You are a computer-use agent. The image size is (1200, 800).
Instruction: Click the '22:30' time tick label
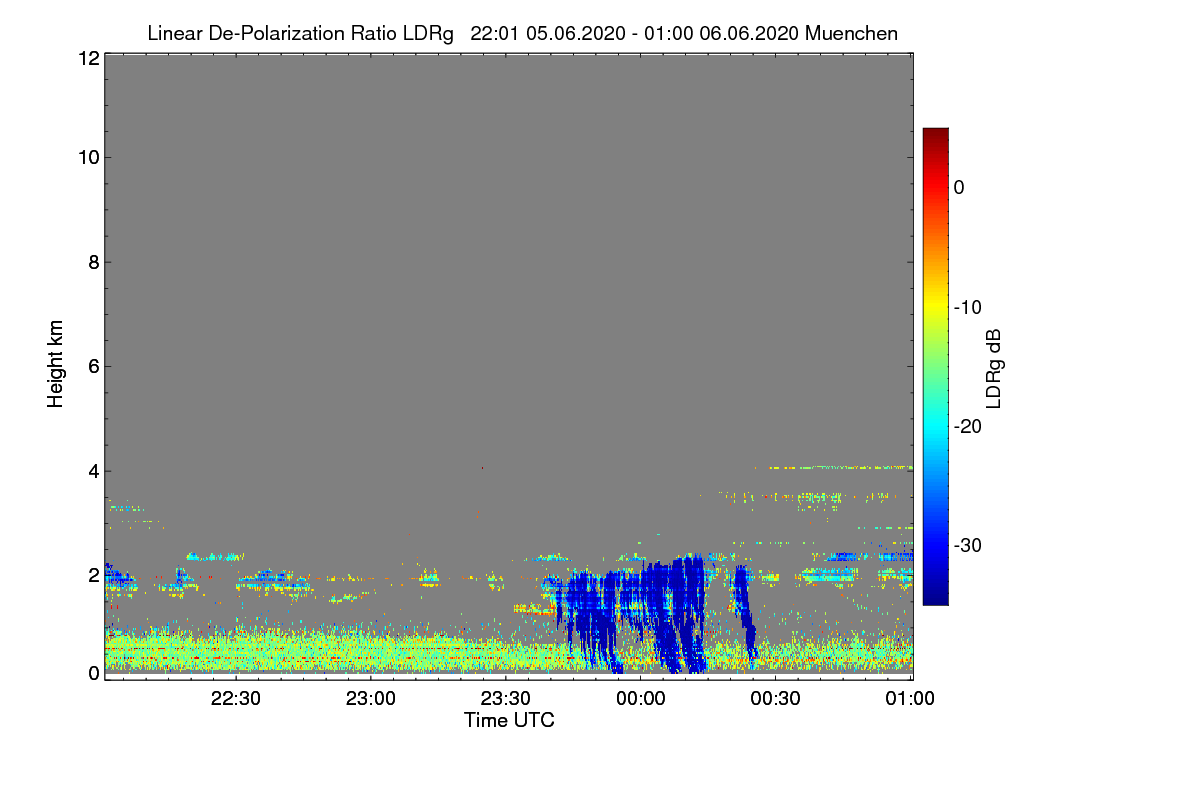tap(236, 699)
